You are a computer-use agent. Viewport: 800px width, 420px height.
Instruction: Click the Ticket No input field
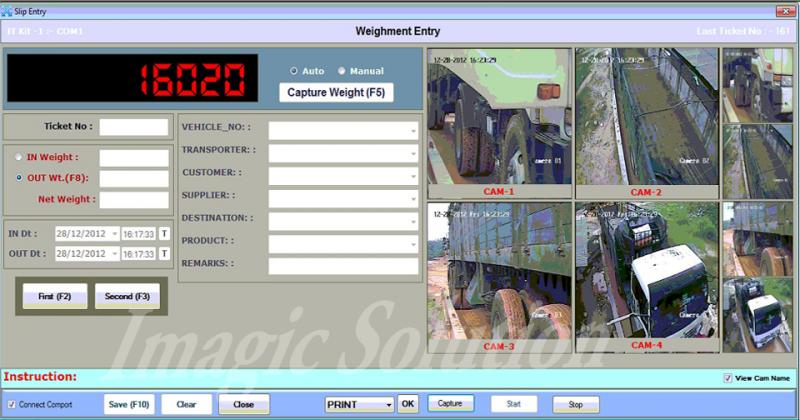134,127
